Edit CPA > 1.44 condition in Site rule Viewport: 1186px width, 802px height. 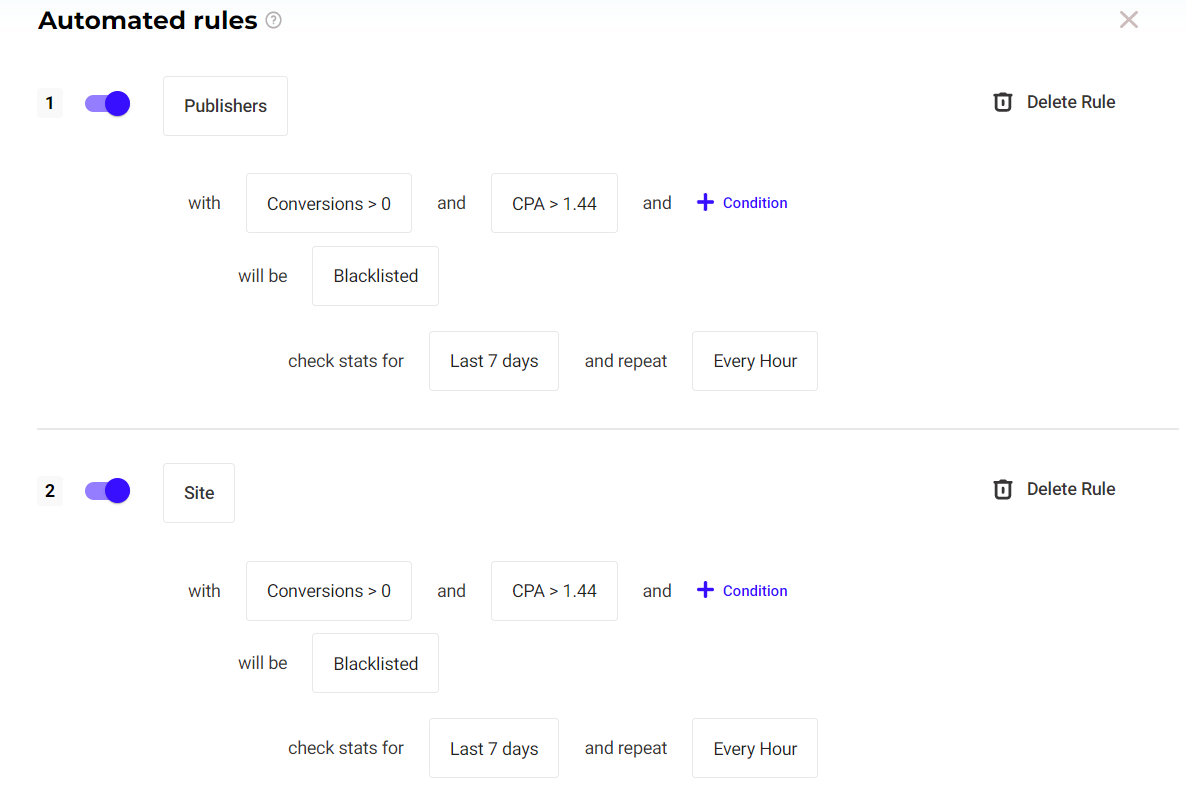point(554,591)
